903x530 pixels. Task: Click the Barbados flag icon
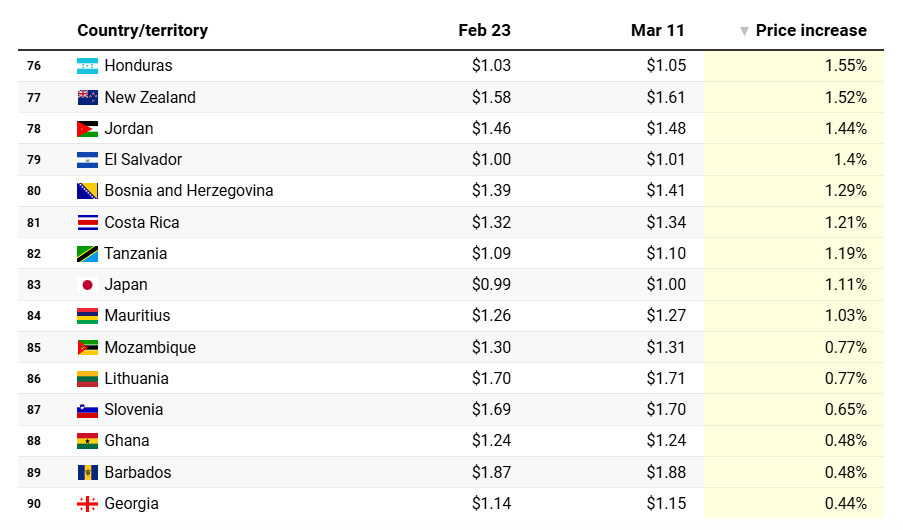(x=87, y=473)
